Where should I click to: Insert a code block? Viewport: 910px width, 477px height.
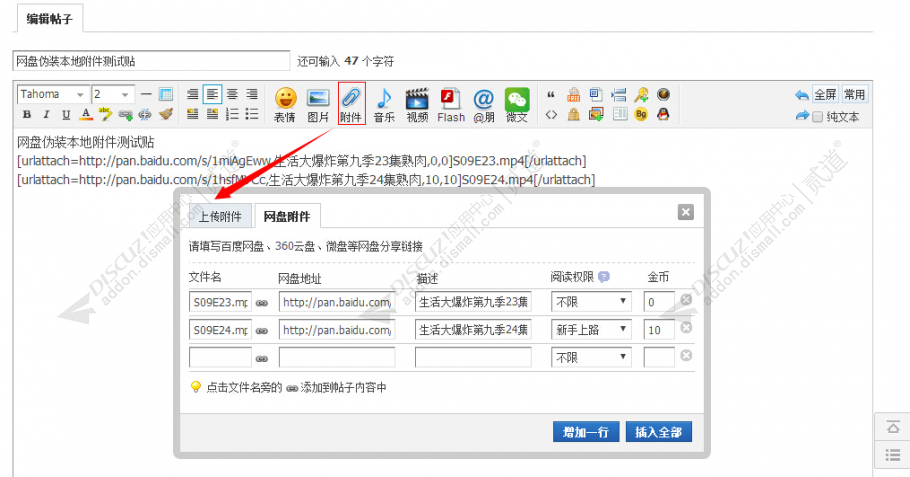tap(551, 114)
